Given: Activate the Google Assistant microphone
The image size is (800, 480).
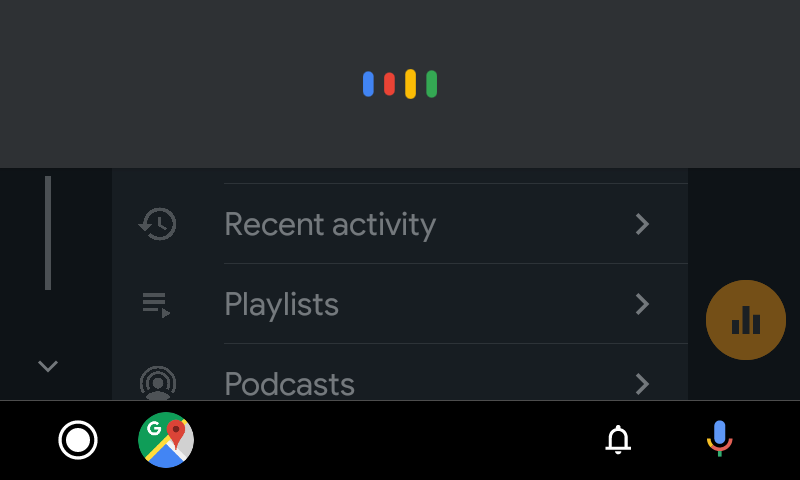Looking at the screenshot, I should coord(718,440).
